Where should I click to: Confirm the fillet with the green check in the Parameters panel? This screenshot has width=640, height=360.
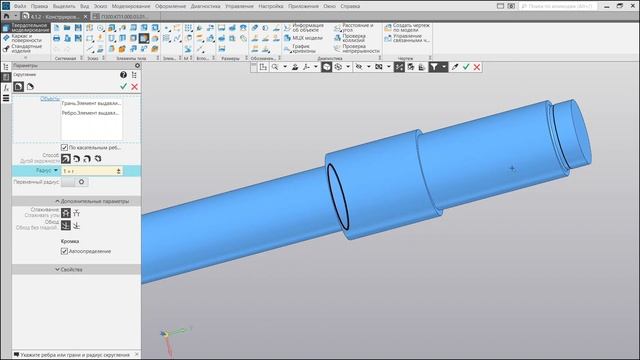pos(123,87)
